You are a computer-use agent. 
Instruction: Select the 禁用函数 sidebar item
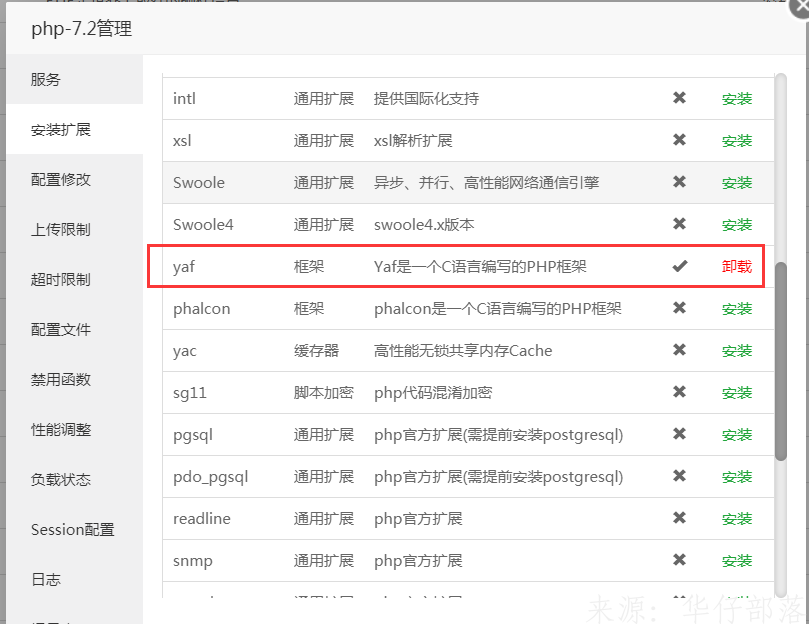tap(61, 380)
